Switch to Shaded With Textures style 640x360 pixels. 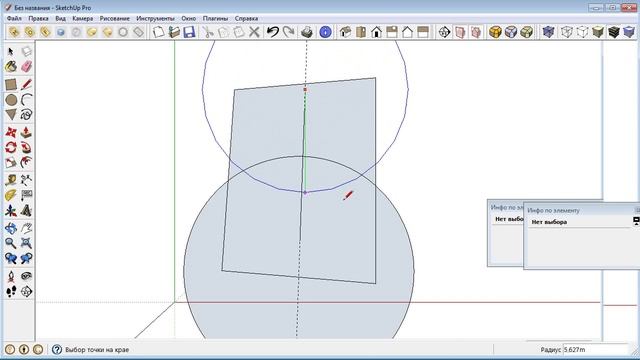(613, 32)
